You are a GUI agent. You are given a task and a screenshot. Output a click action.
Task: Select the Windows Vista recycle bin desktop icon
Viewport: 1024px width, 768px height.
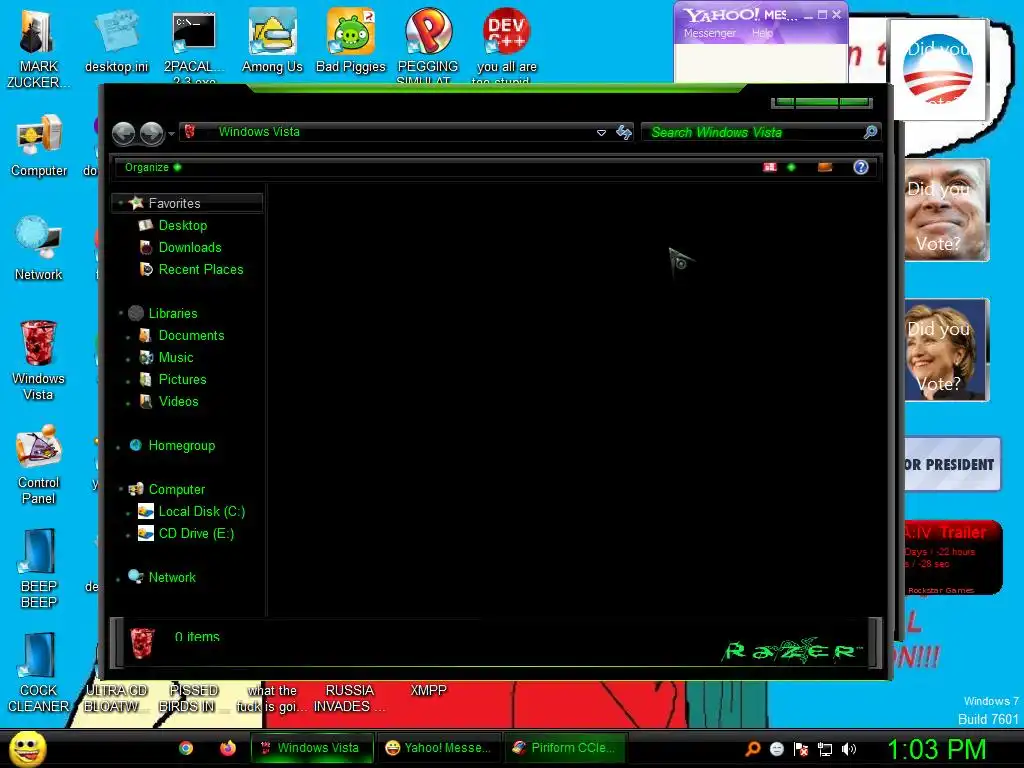coord(39,360)
